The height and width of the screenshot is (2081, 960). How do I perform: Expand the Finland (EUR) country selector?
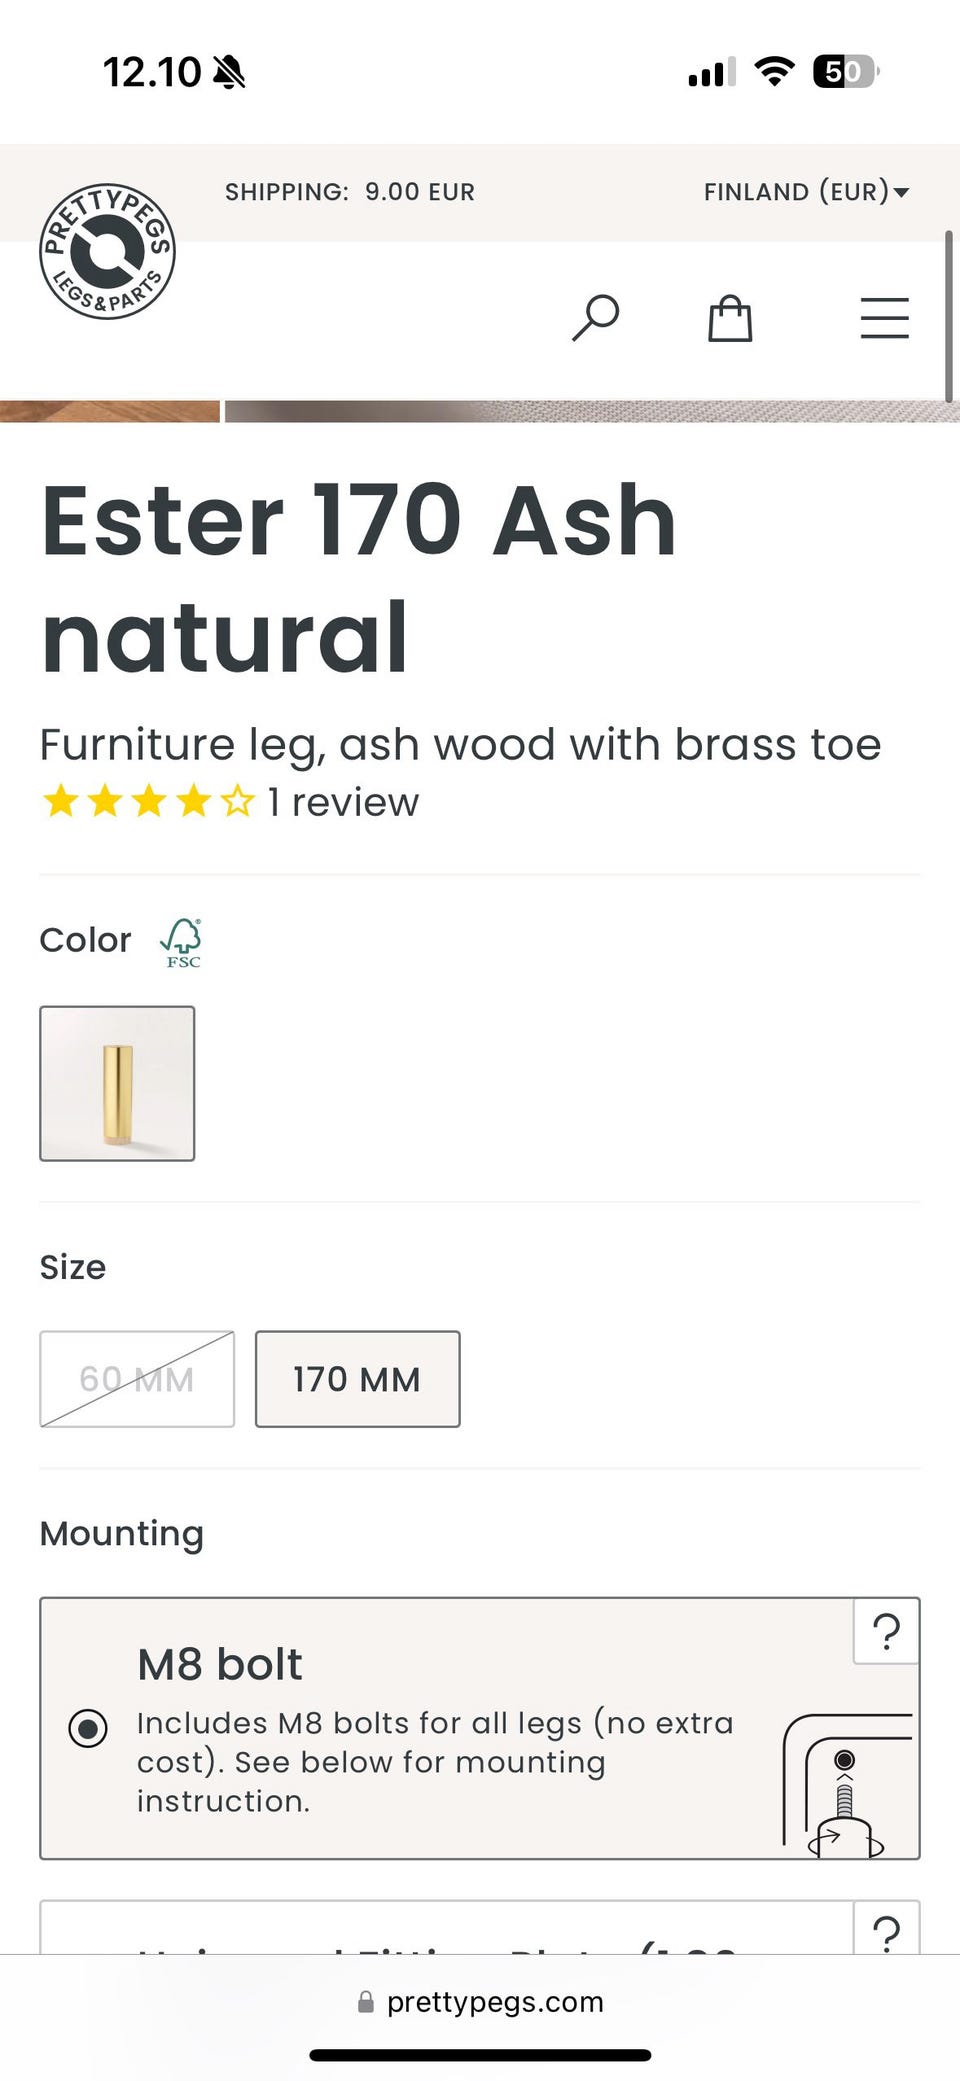tap(806, 192)
